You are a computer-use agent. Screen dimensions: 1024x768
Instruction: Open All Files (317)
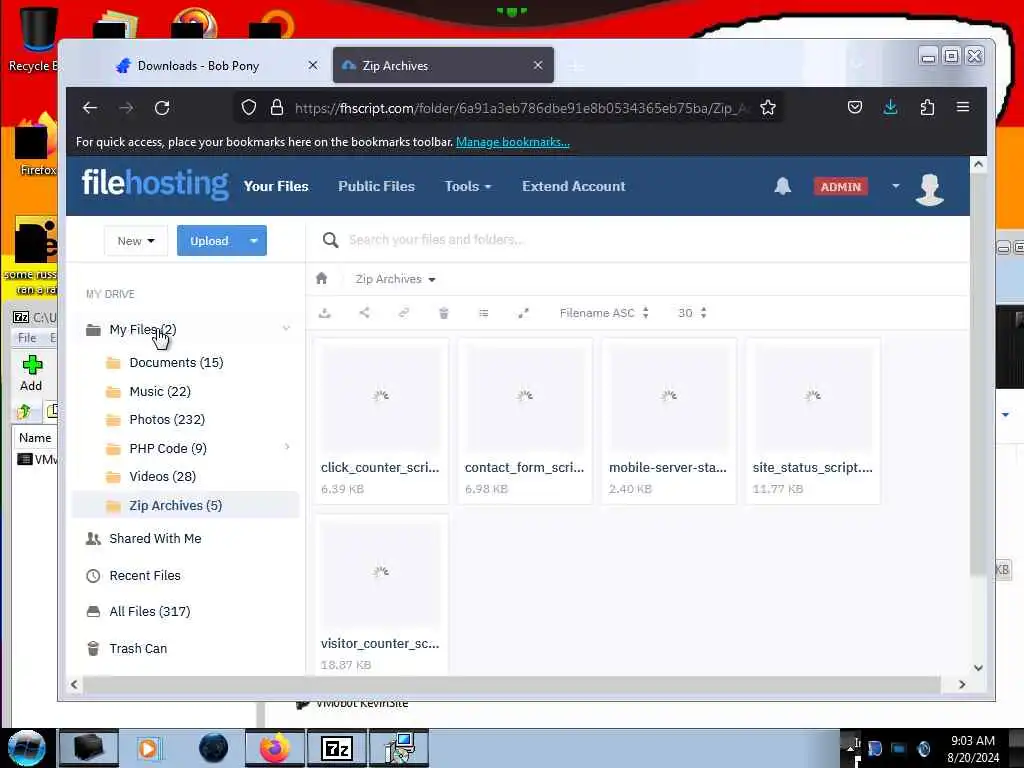(150, 611)
